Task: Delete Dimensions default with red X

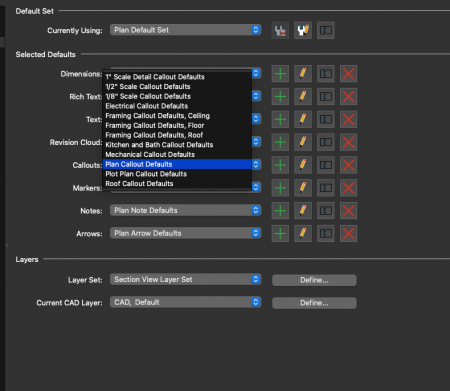Action: coord(349,74)
